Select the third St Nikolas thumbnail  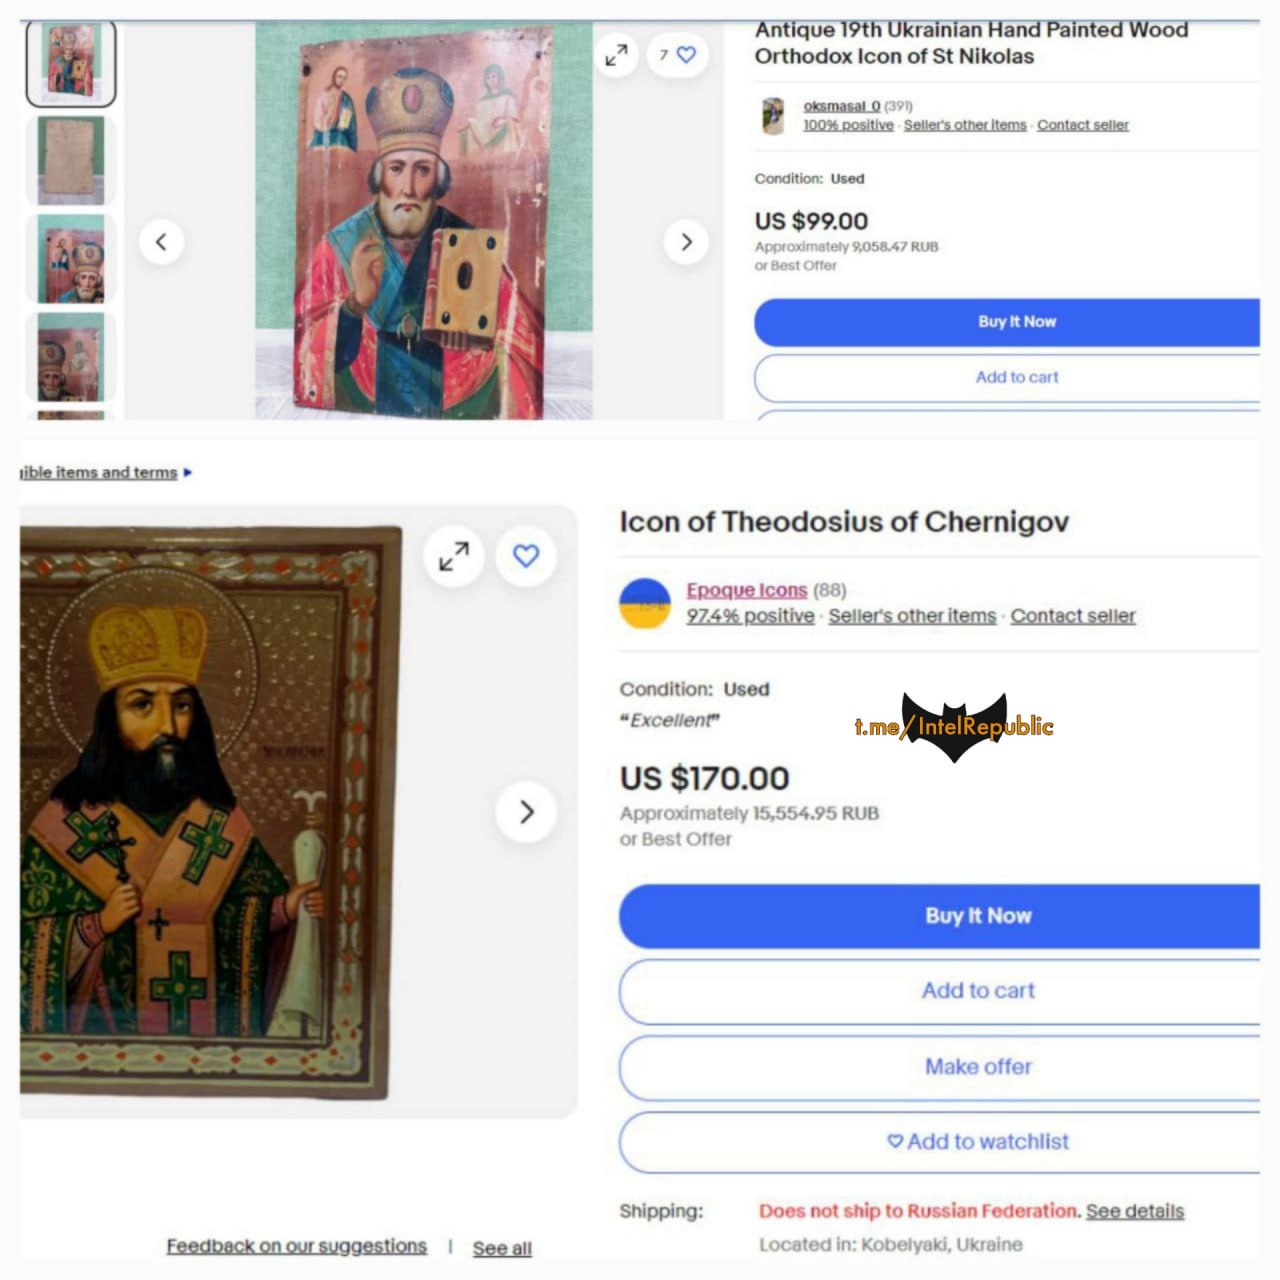coord(70,259)
